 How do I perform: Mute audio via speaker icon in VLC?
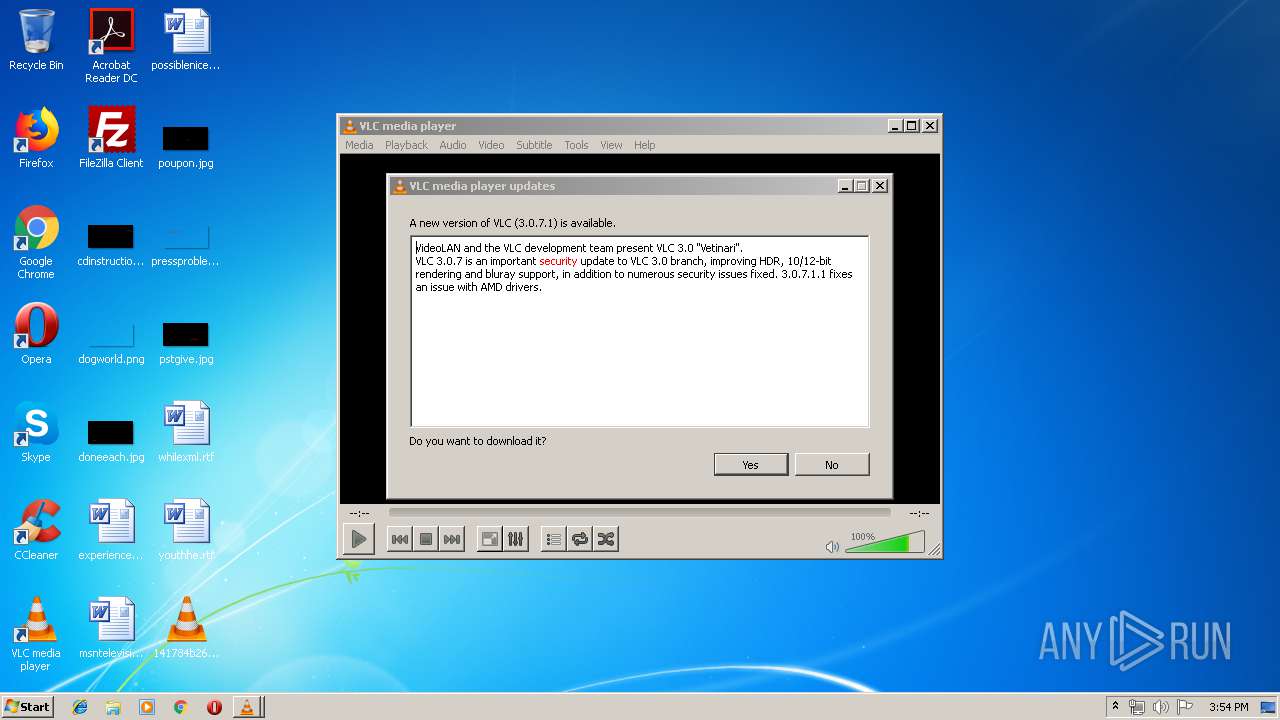pyautogui.click(x=832, y=547)
